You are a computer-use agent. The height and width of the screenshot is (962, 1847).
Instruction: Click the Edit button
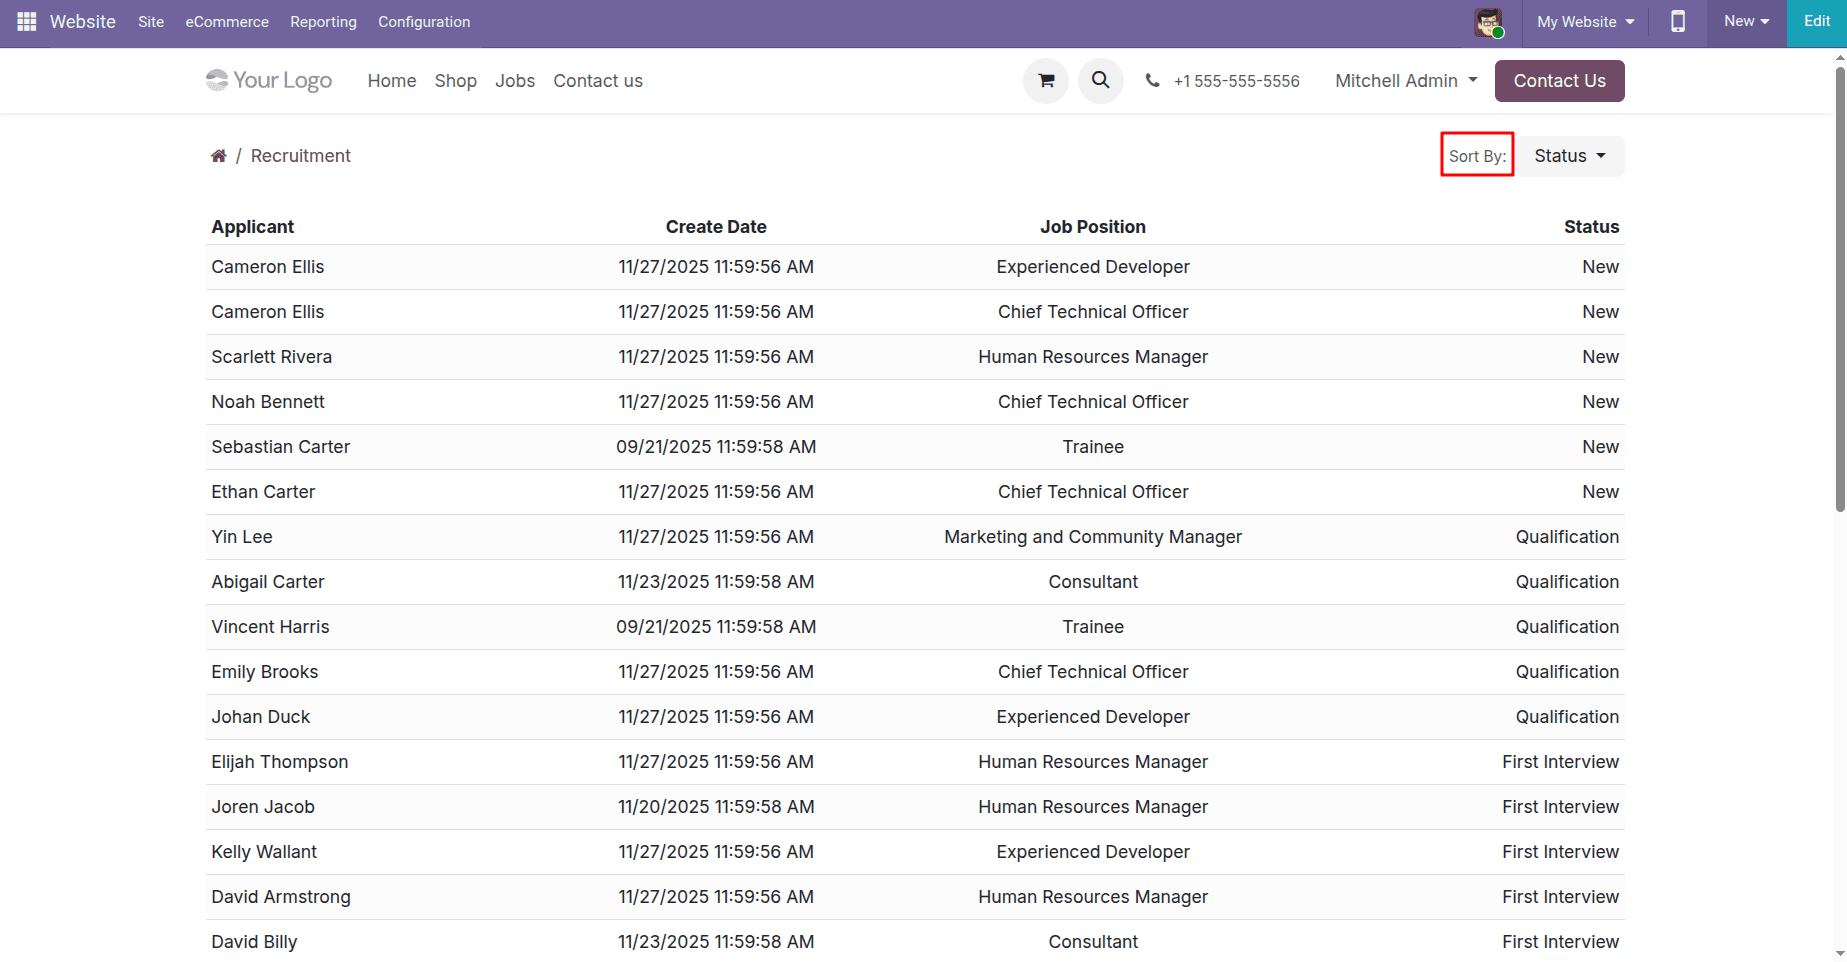(1817, 20)
